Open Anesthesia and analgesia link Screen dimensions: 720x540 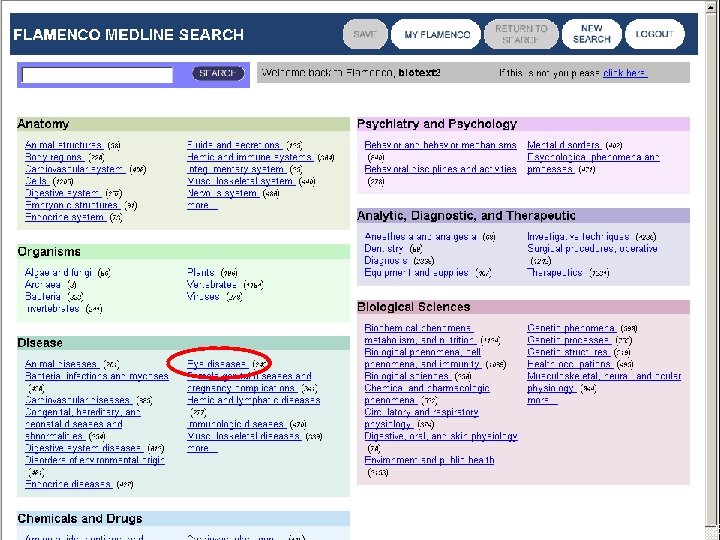point(421,236)
